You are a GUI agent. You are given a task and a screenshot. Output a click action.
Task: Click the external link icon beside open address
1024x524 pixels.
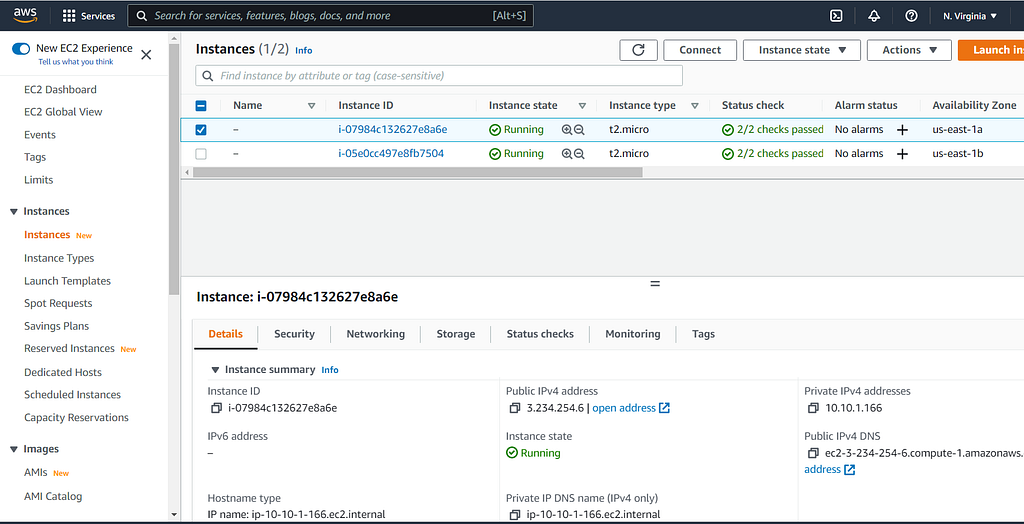(x=664, y=408)
